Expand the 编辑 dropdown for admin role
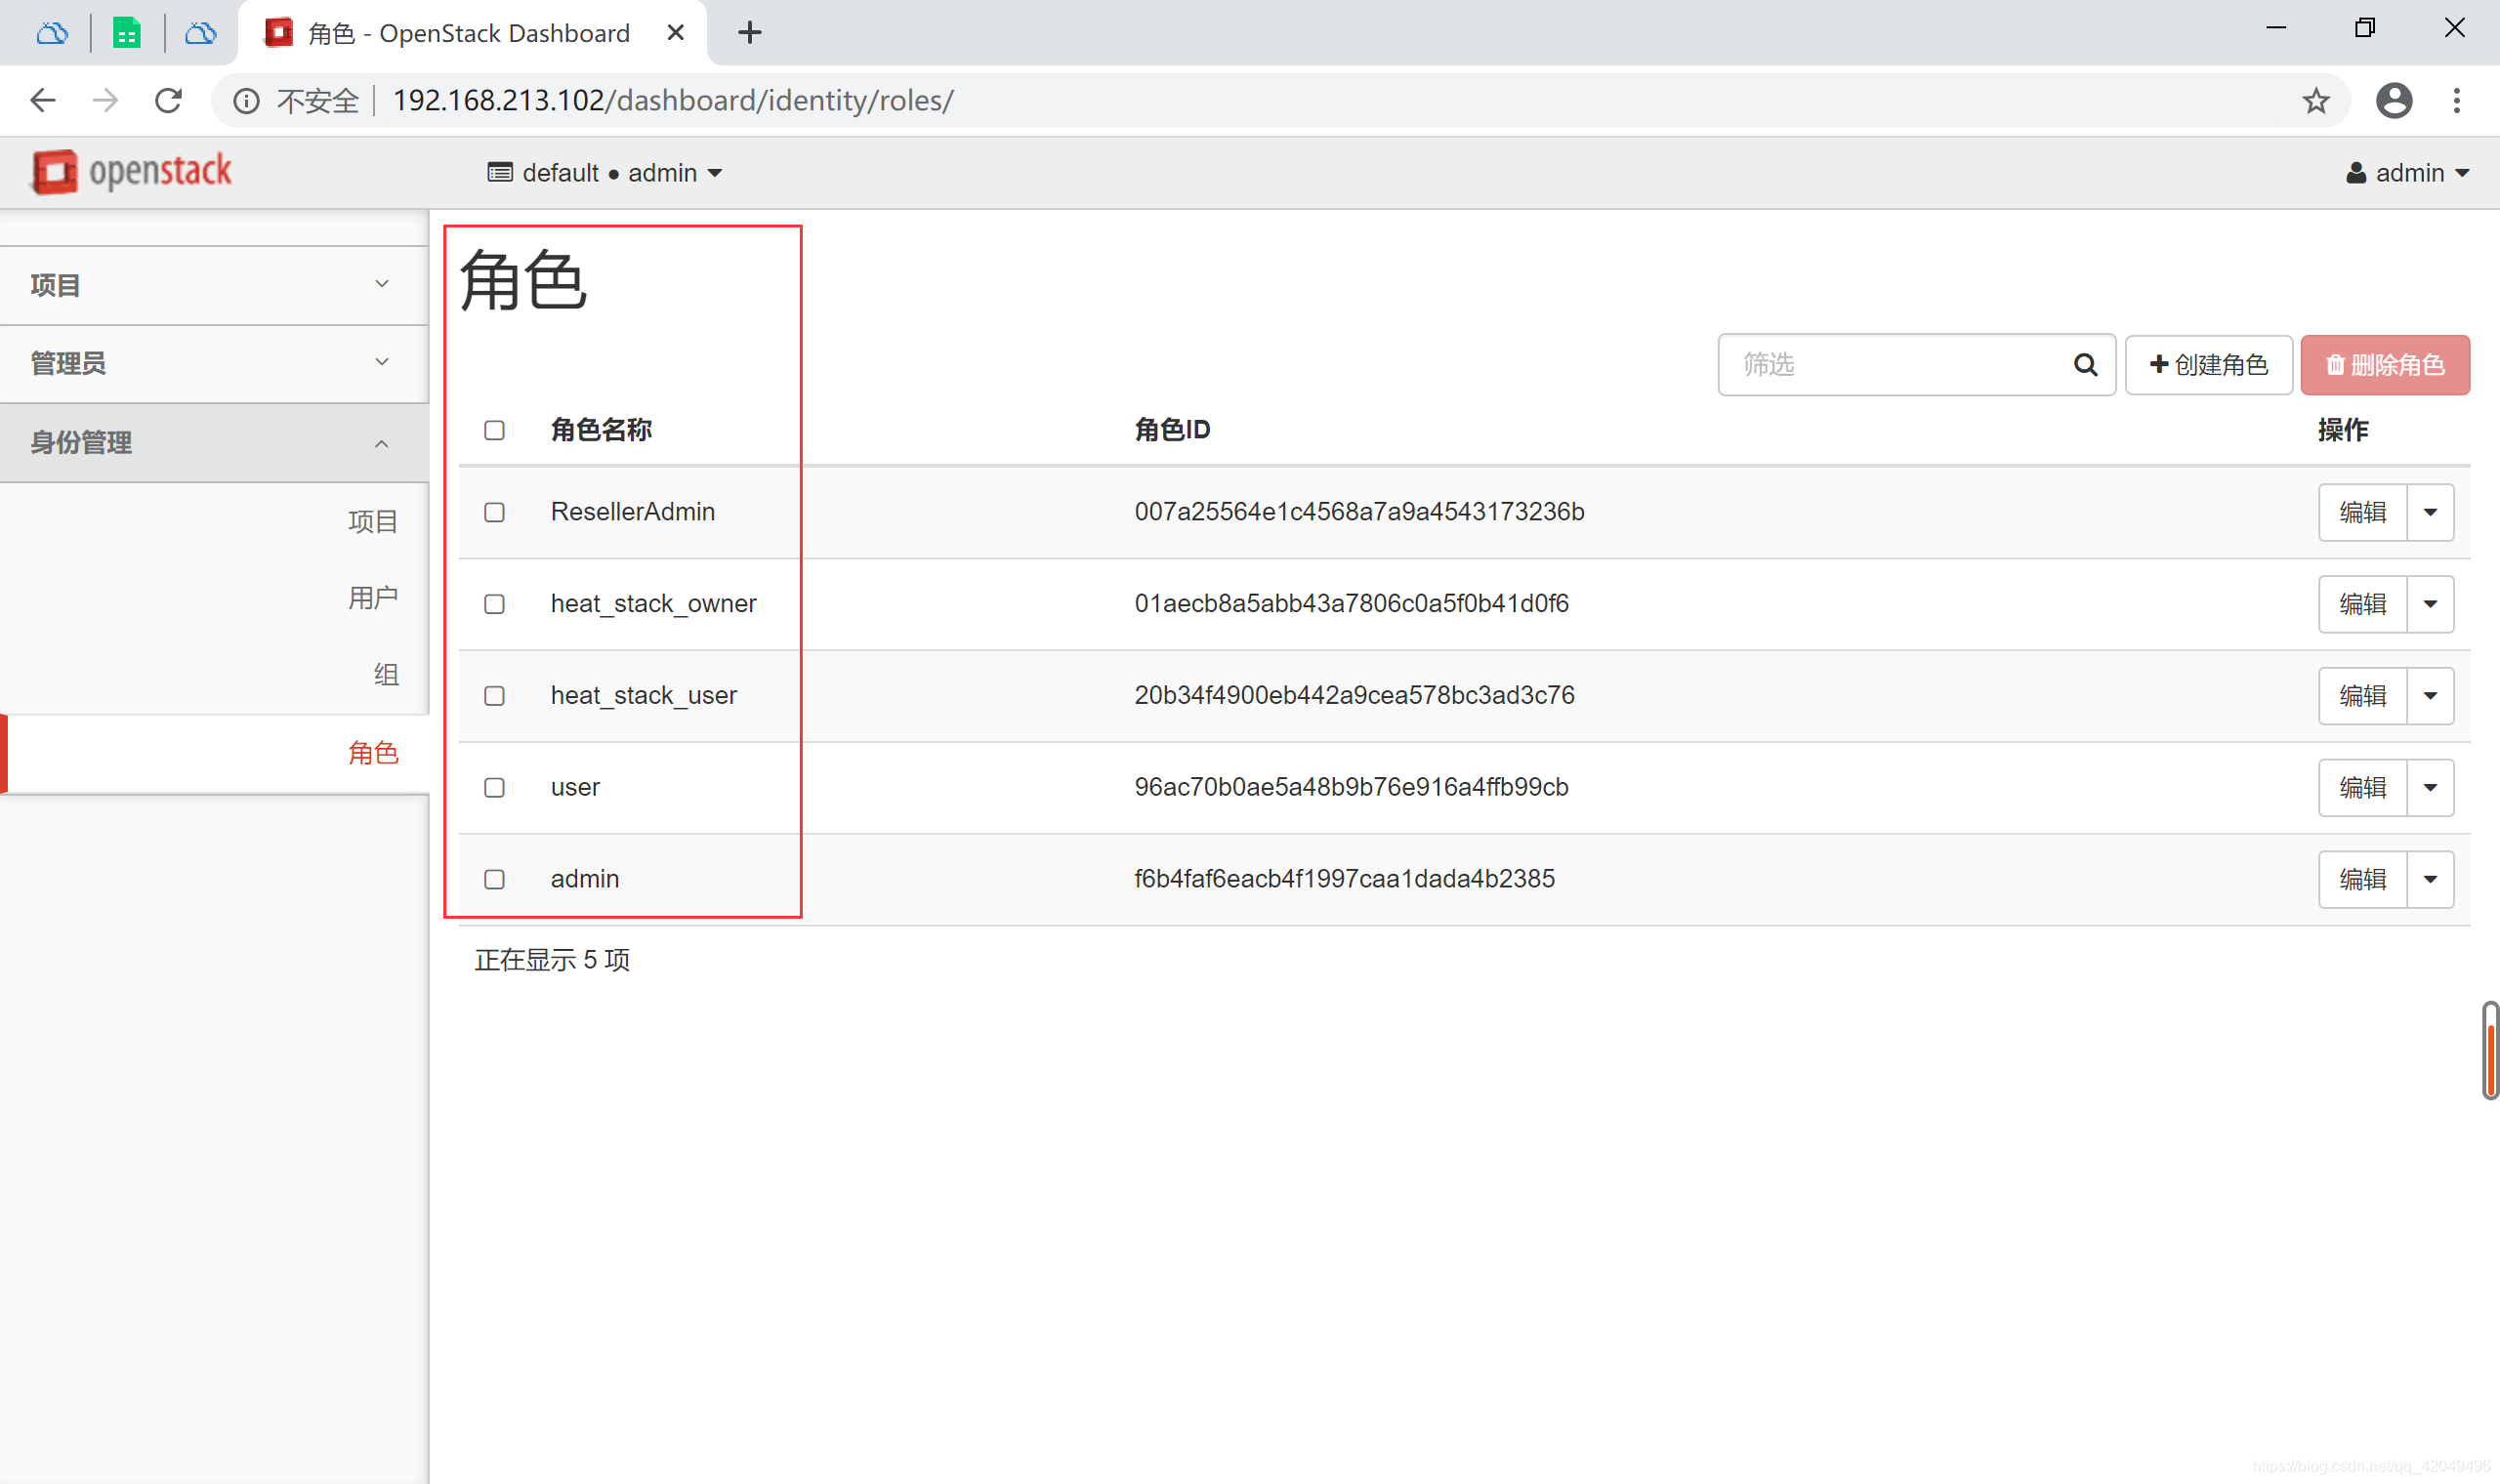 click(2433, 878)
